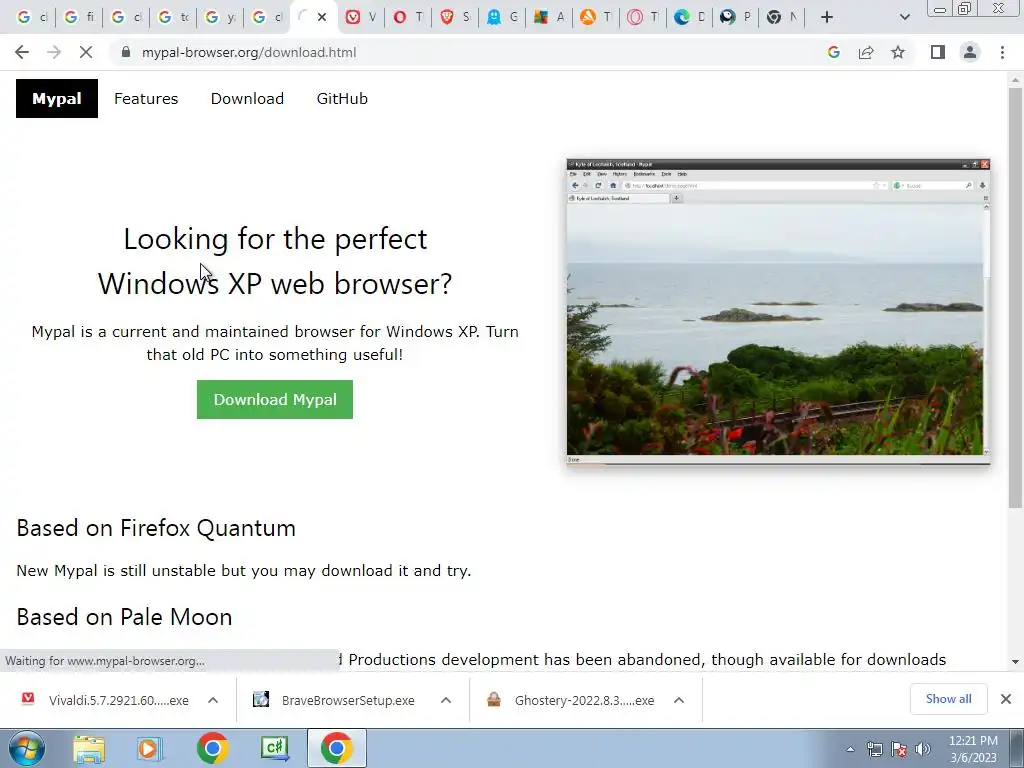Show hidden system tray icons
The height and width of the screenshot is (768, 1024).
(x=850, y=749)
